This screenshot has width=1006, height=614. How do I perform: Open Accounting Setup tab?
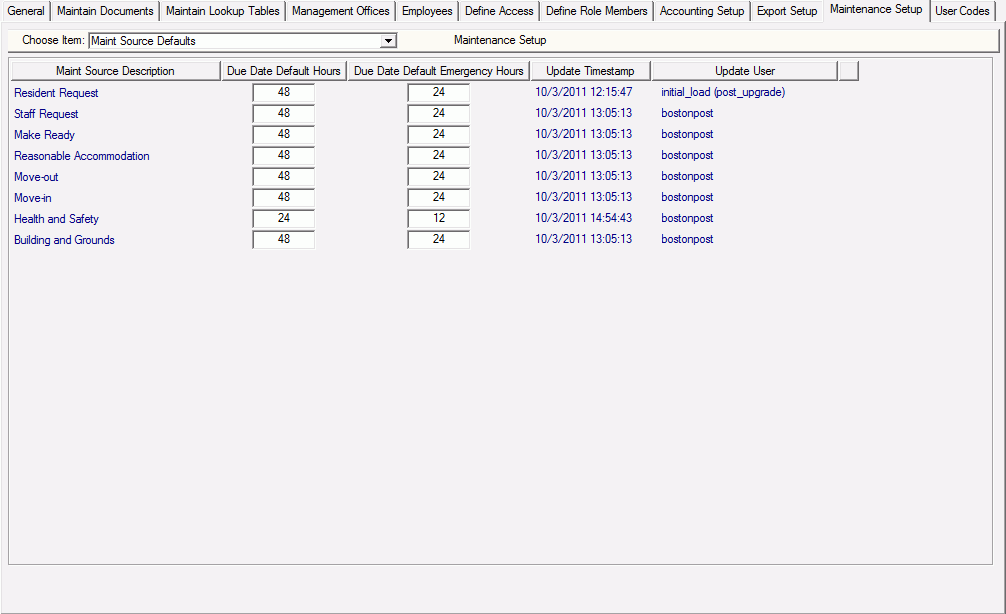(x=702, y=11)
